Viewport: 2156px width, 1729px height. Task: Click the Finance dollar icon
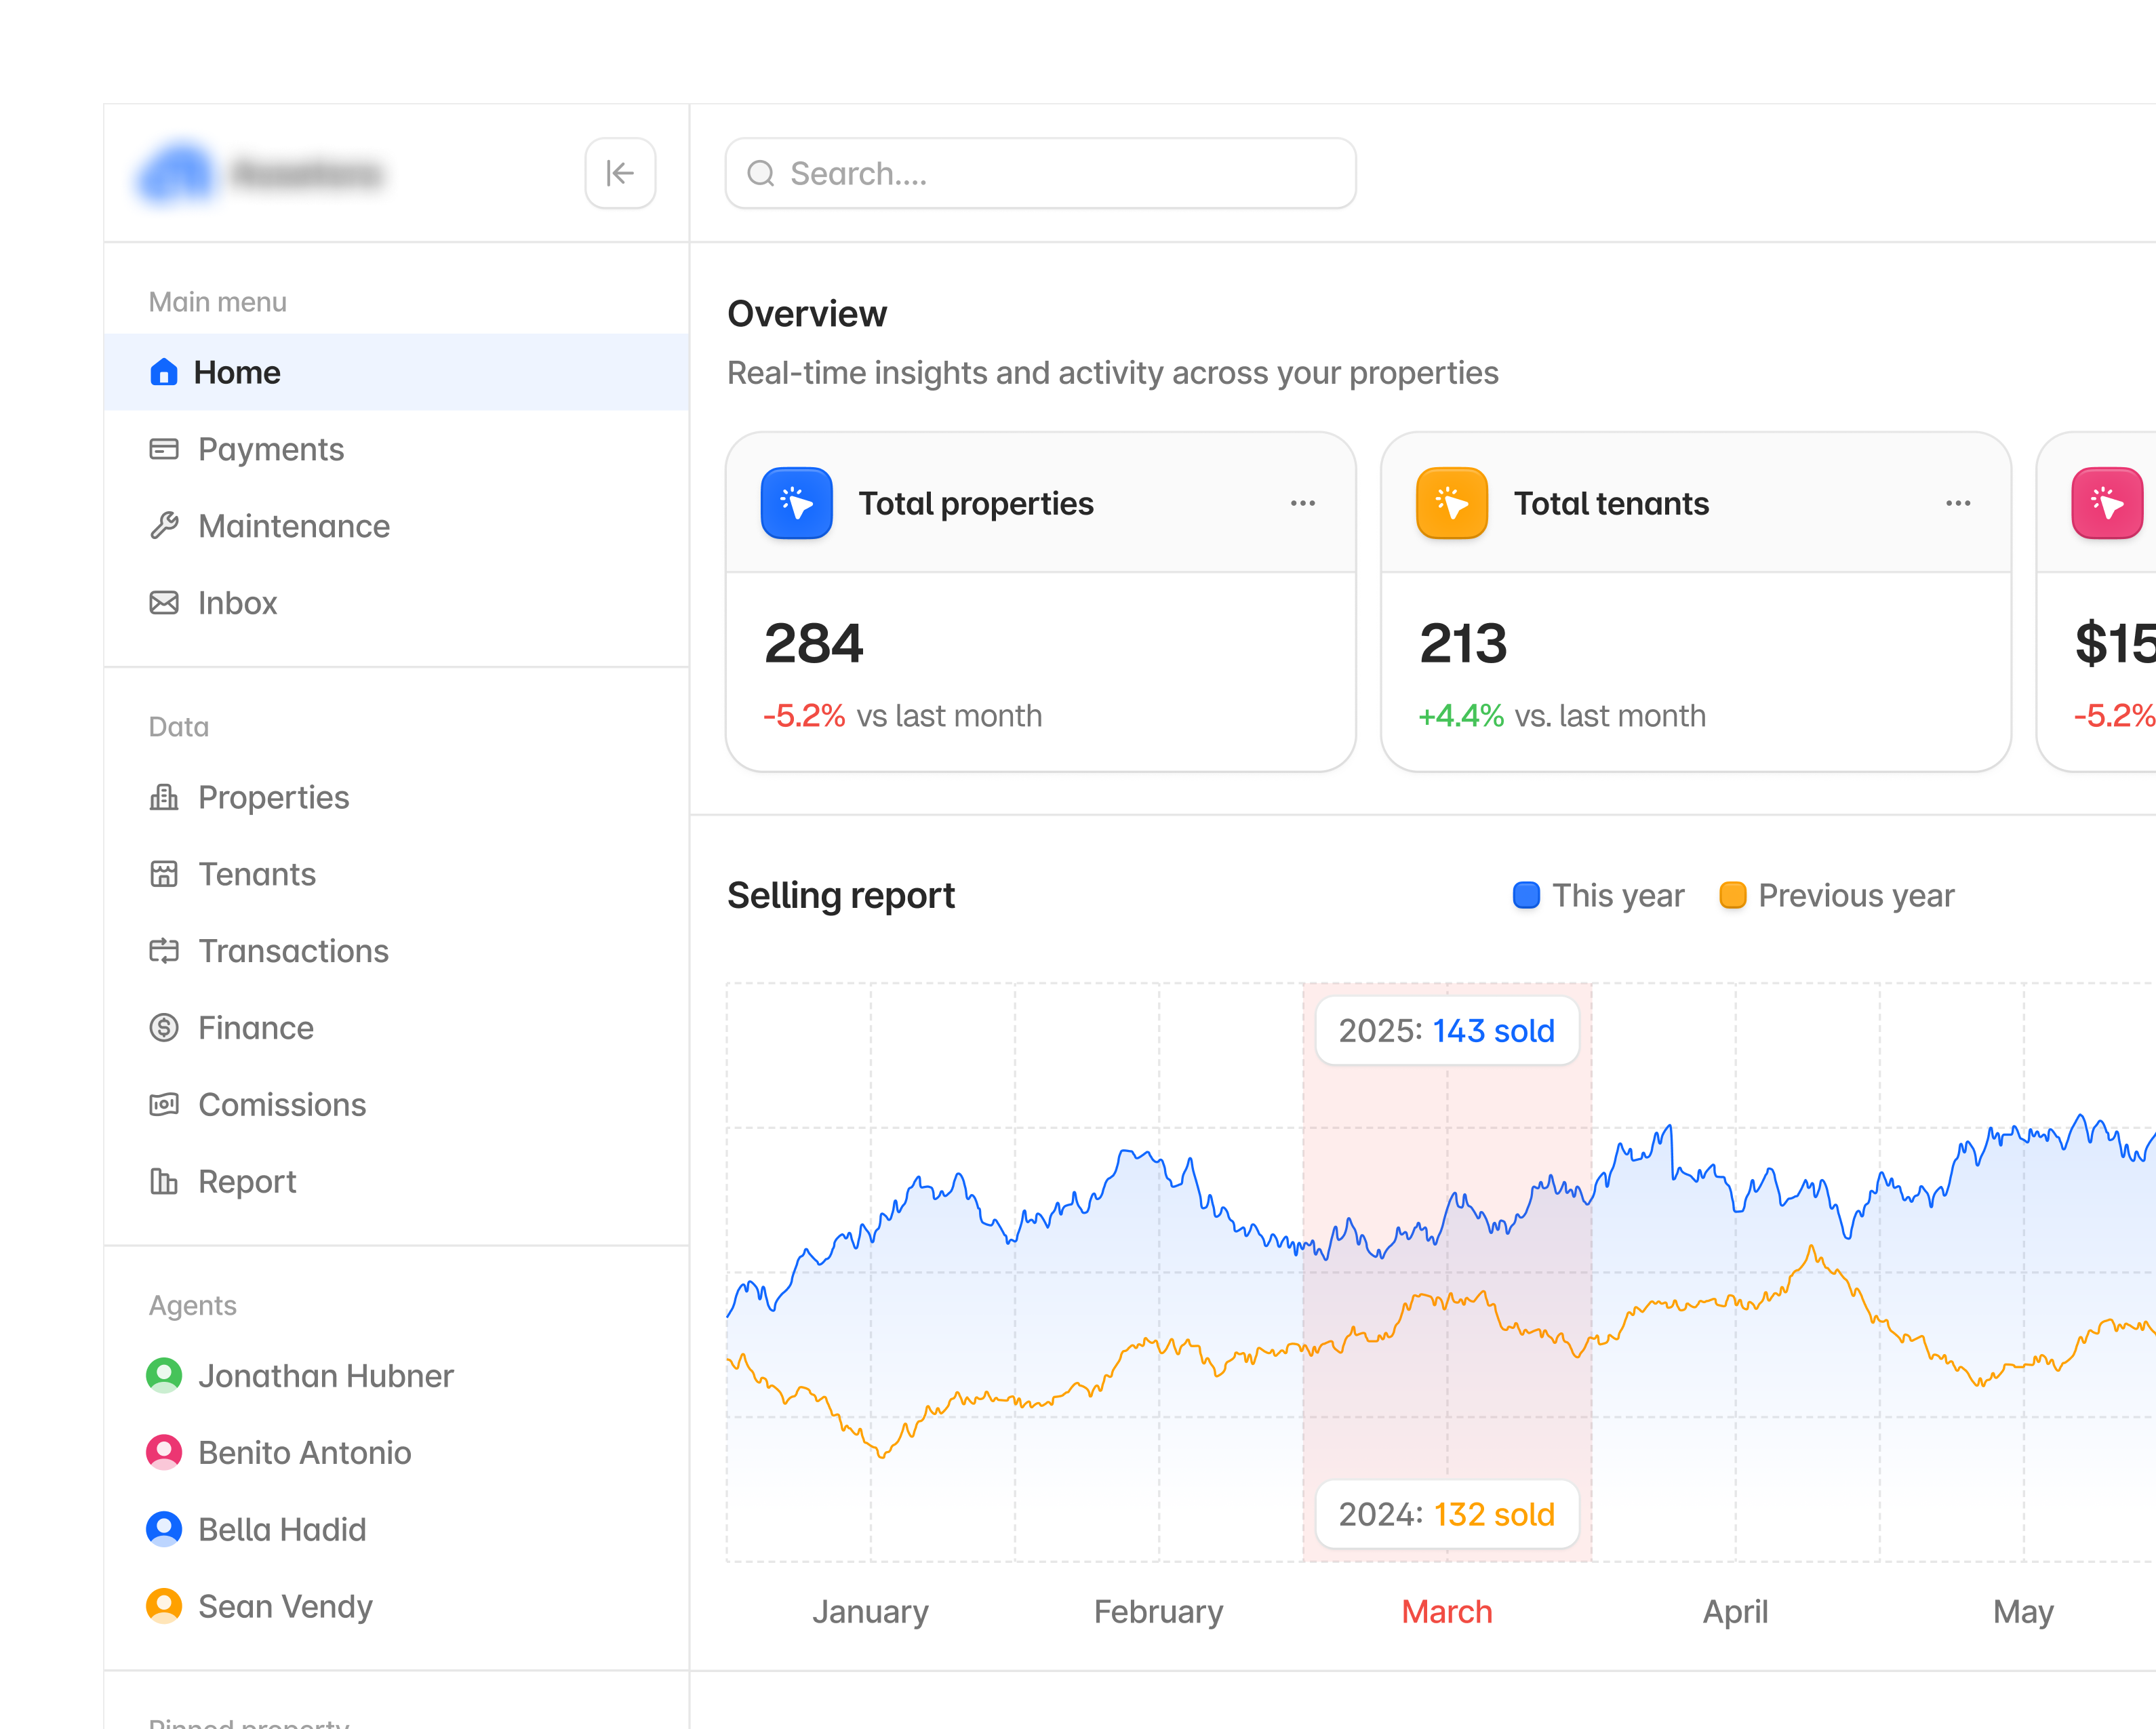pos(164,1028)
